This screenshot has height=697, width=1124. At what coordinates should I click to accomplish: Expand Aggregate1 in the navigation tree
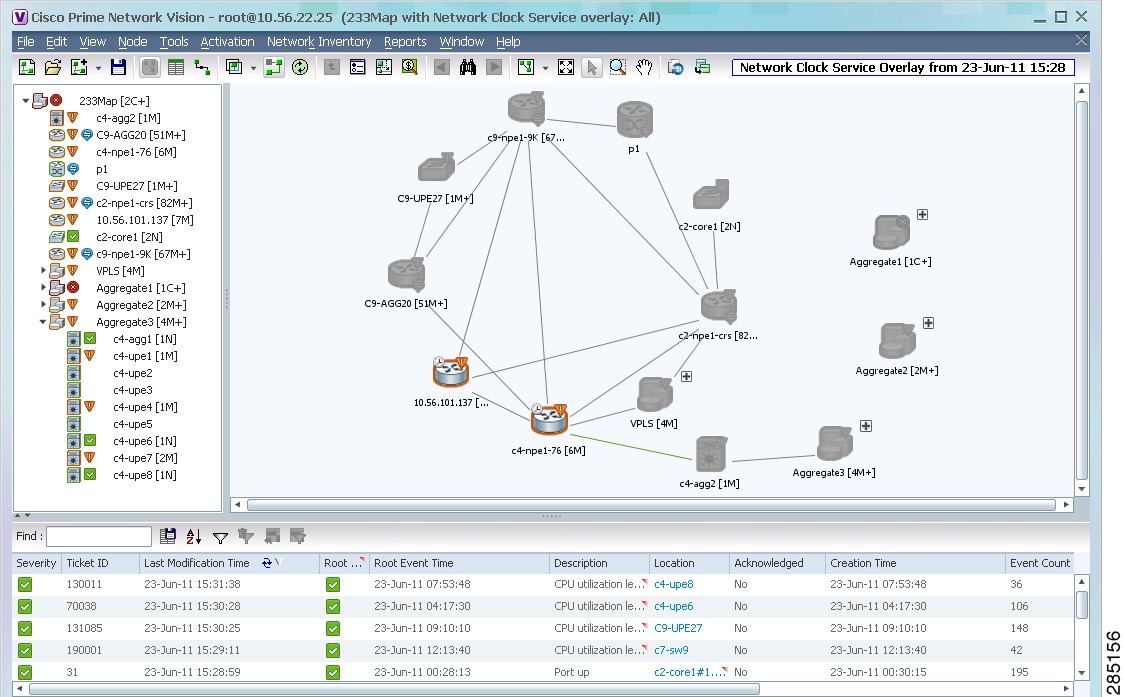[43, 288]
